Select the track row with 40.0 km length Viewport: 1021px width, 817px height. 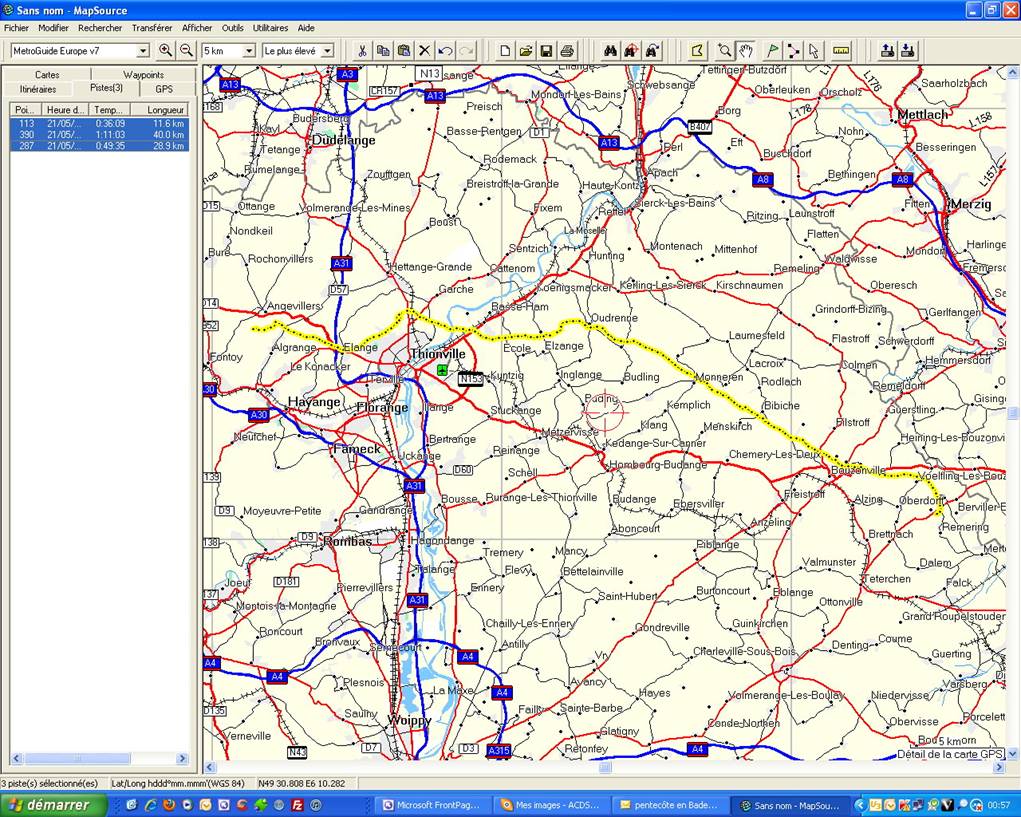(100, 135)
